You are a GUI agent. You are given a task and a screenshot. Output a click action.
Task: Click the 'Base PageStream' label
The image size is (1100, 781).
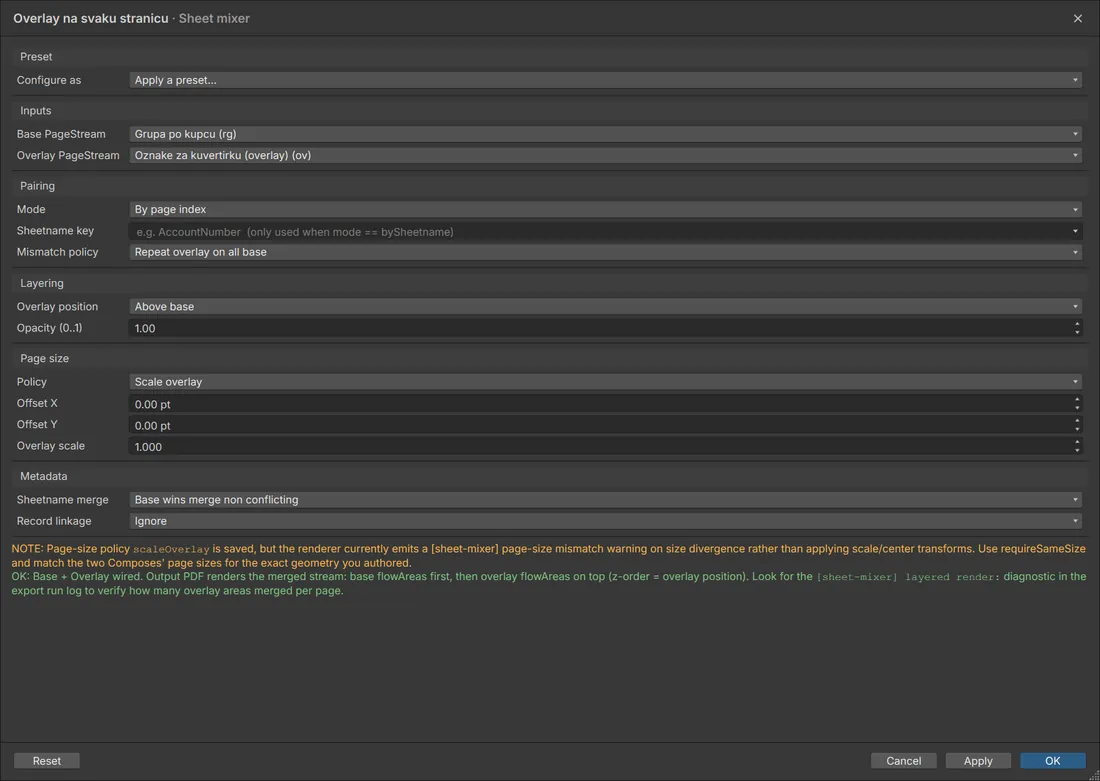[x=61, y=134]
